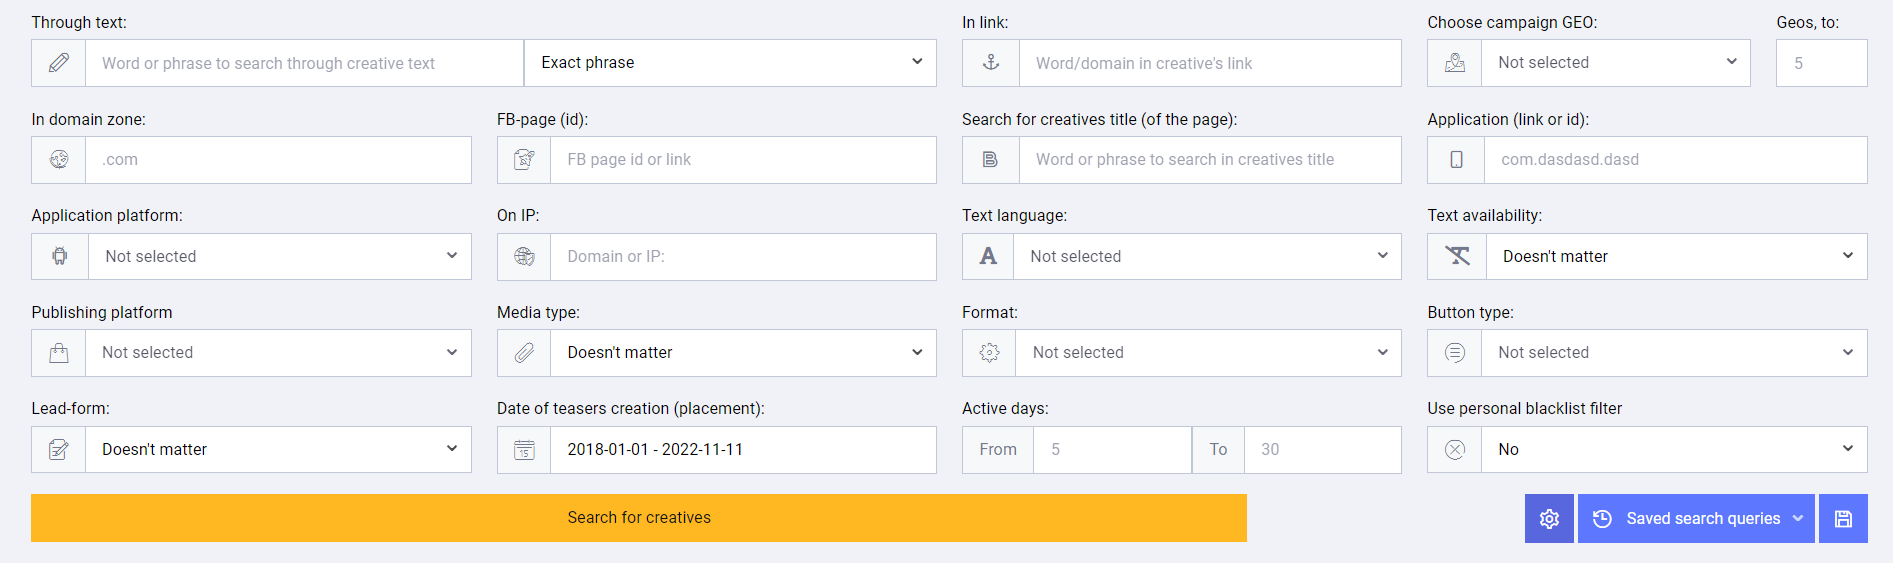Open the Text availability dropdown
Image resolution: width=1893 pixels, height=563 pixels.
pyautogui.click(x=1677, y=256)
